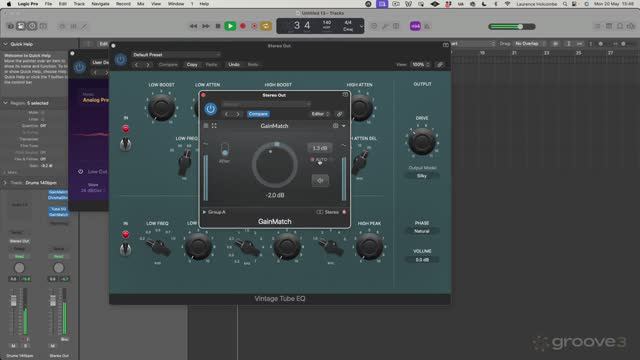Open the Library button in control bar

pyautogui.click(x=10, y=26)
